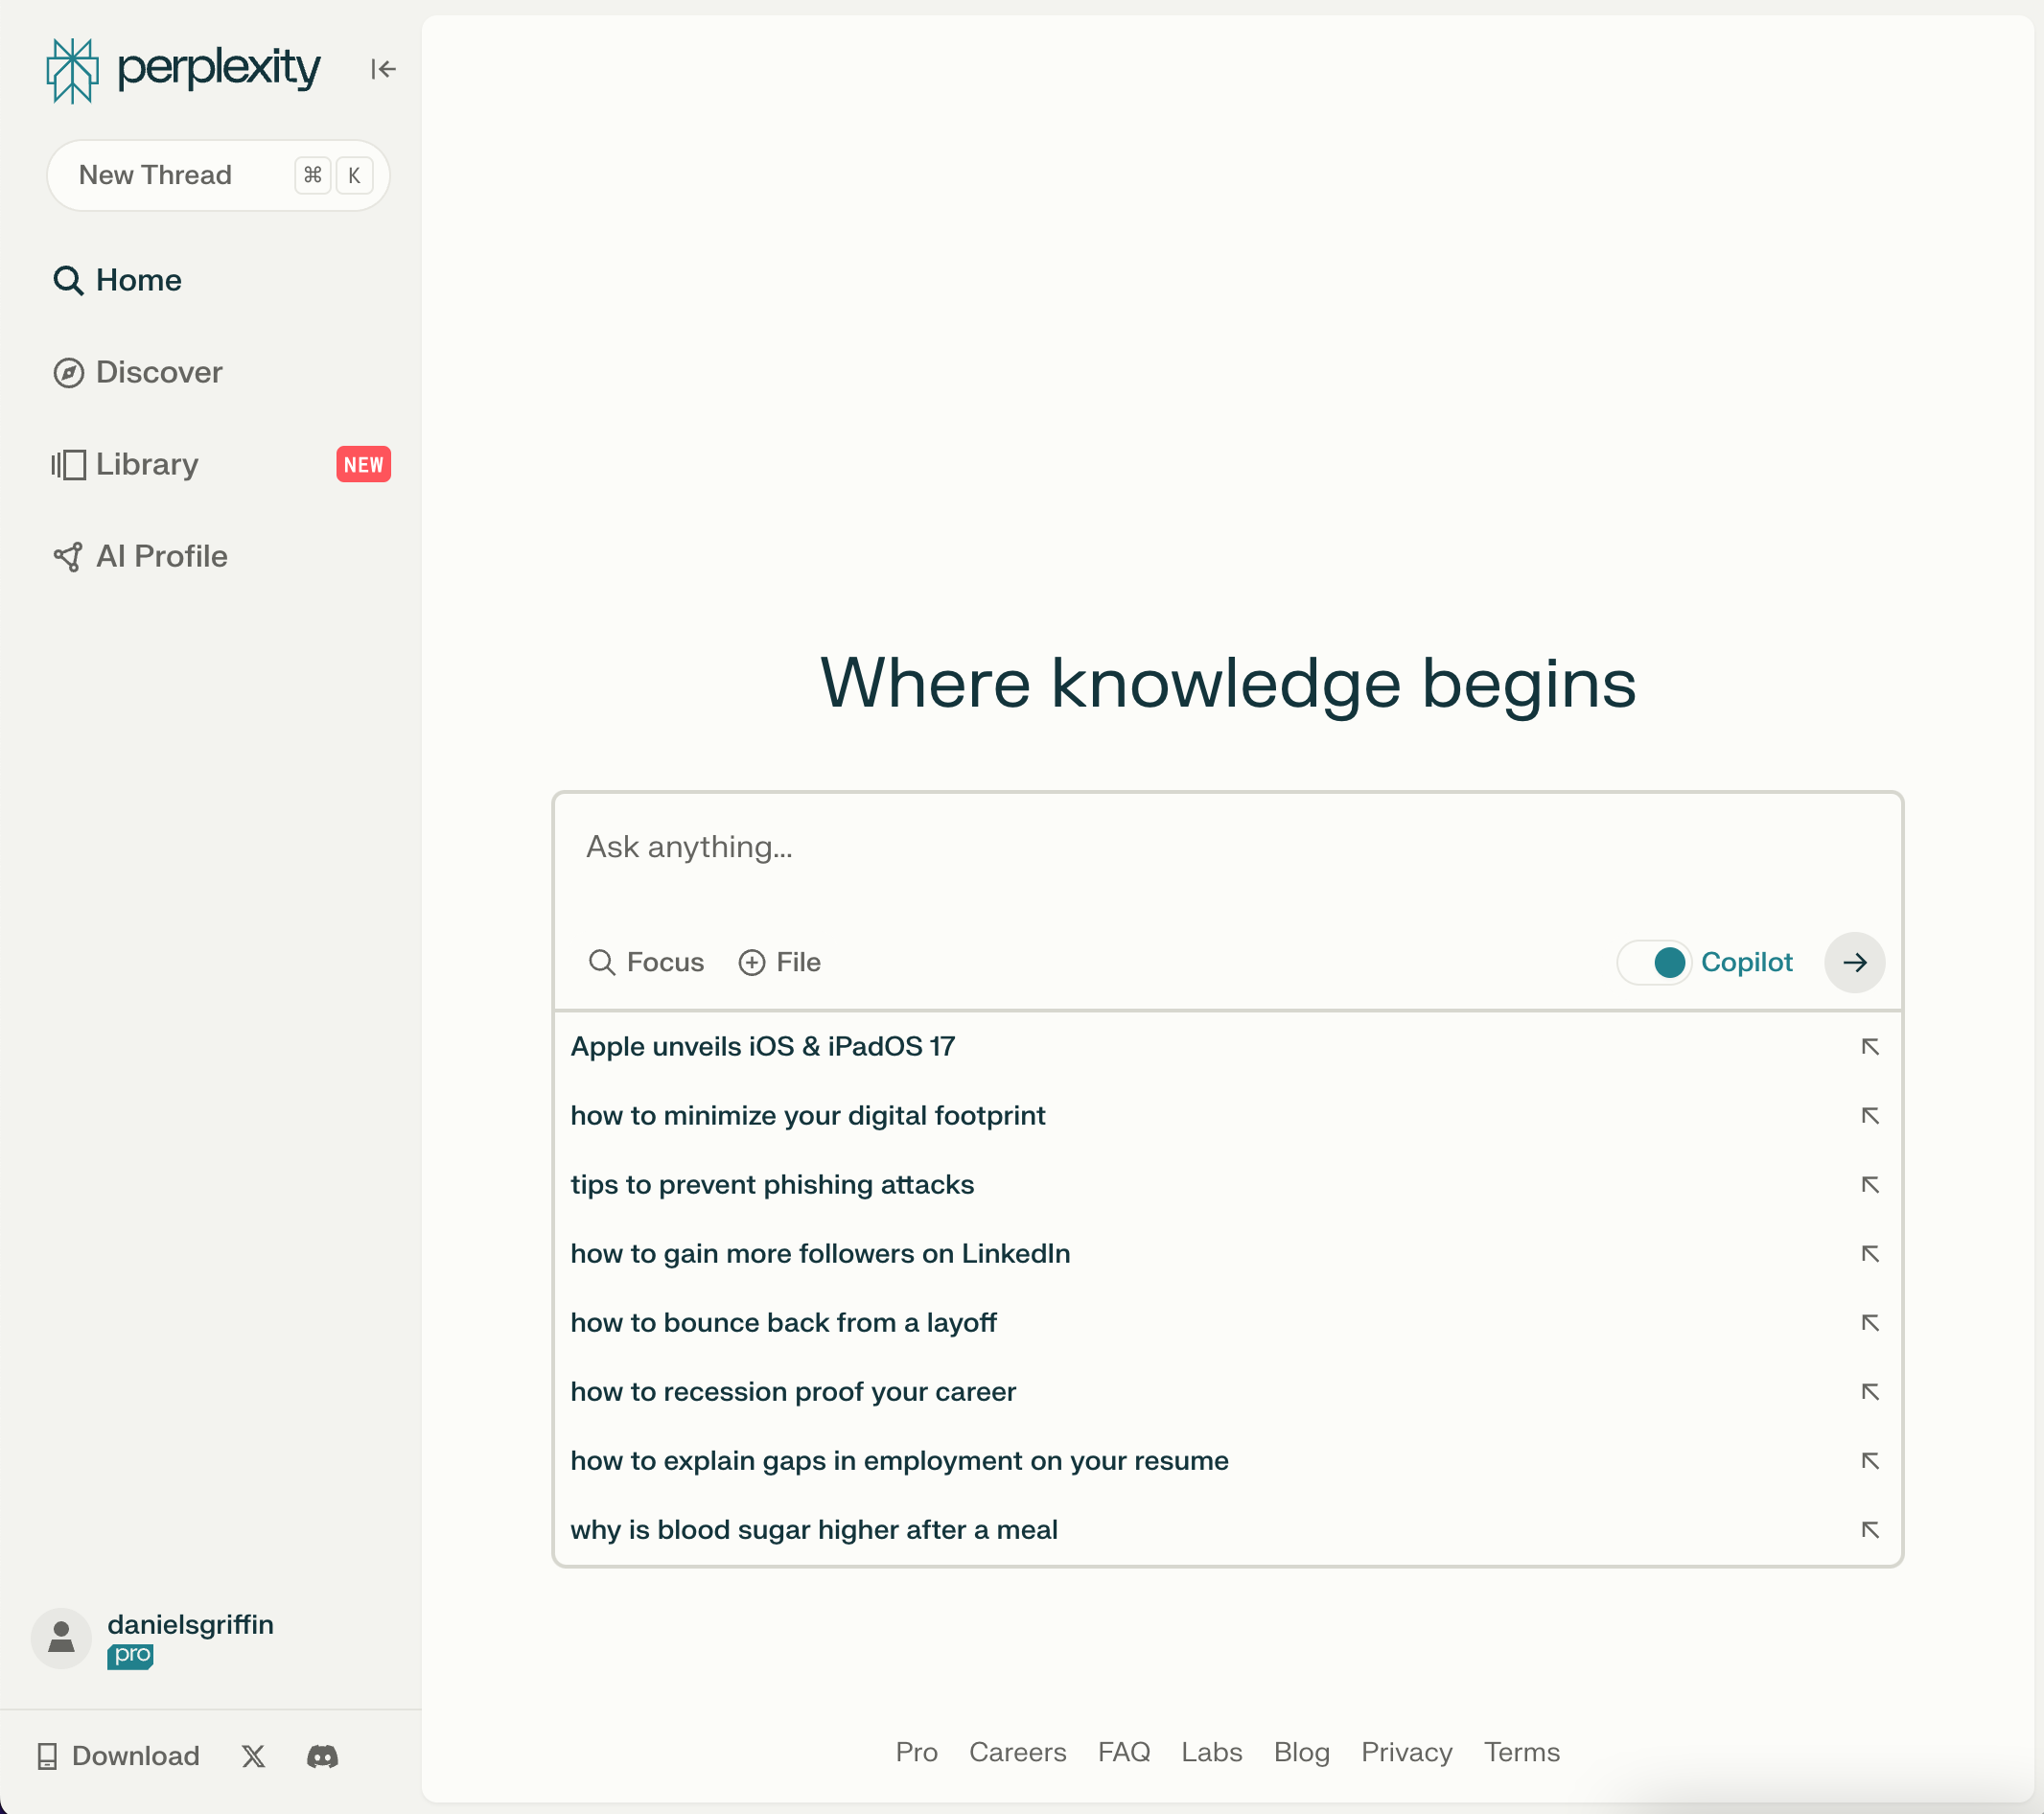Open the Blog footer link
The width and height of the screenshot is (2044, 1814).
pyautogui.click(x=1302, y=1752)
